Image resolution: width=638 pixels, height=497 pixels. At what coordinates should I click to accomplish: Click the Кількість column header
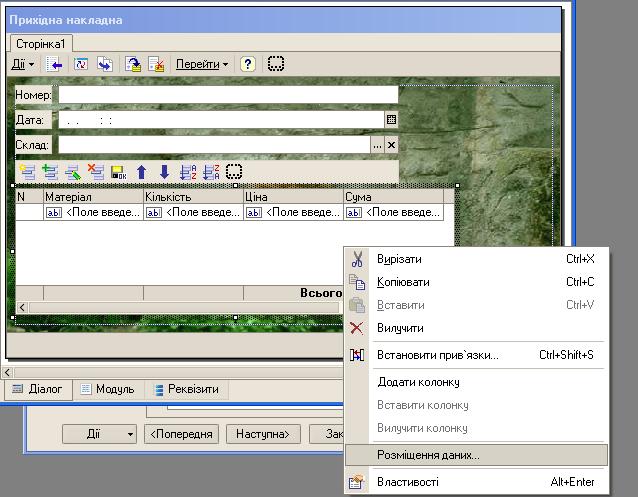(x=193, y=197)
